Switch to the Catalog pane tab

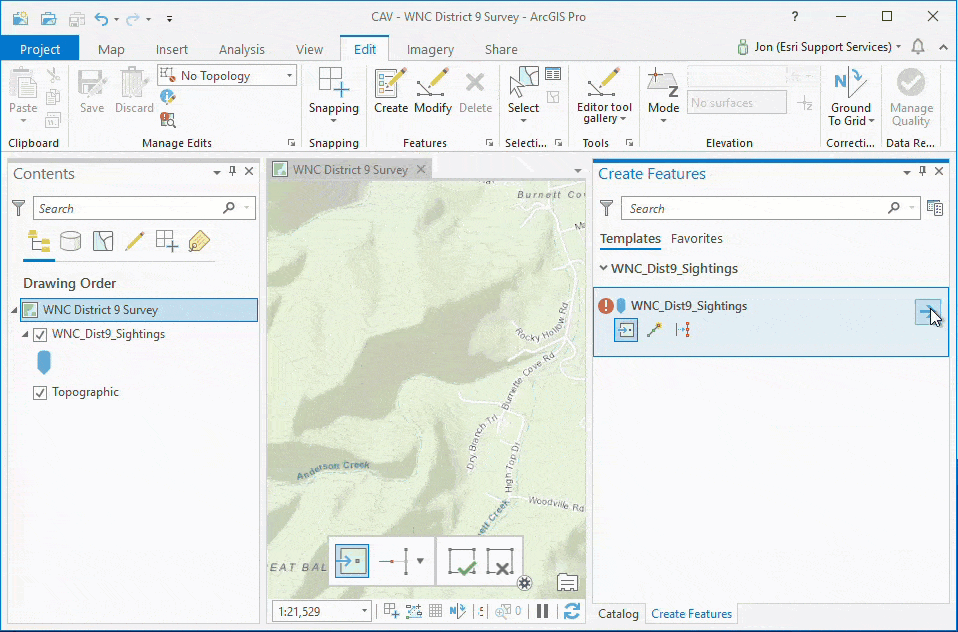(618, 613)
